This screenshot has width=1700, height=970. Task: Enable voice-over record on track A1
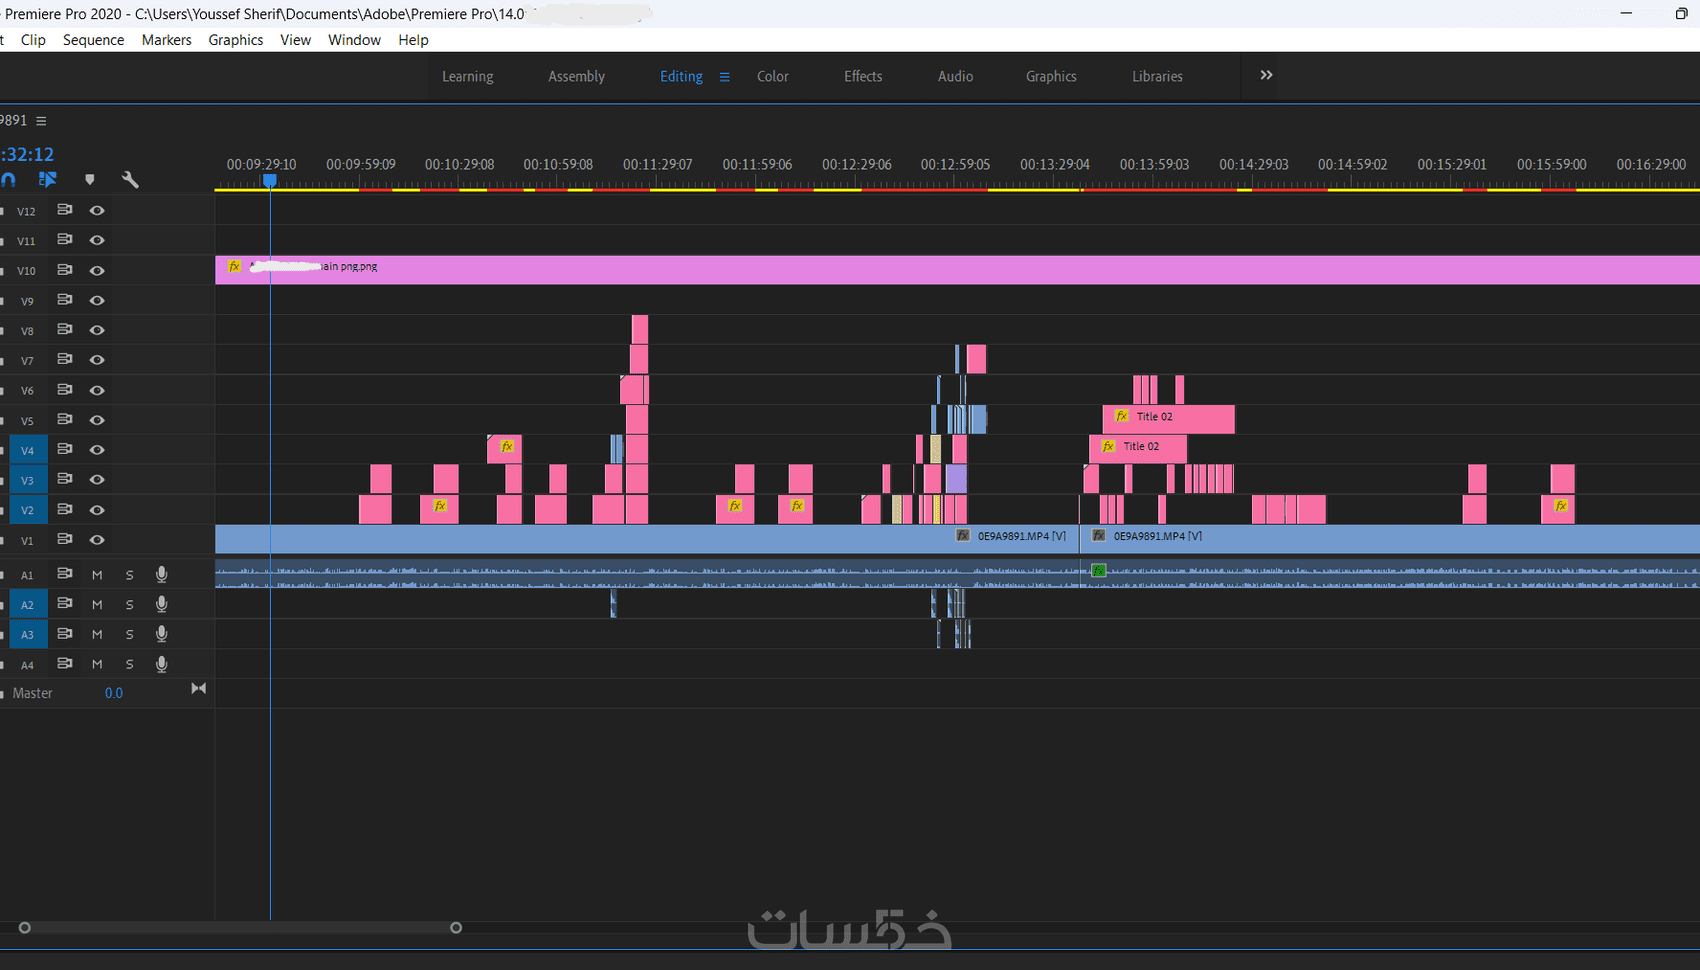pyautogui.click(x=161, y=574)
